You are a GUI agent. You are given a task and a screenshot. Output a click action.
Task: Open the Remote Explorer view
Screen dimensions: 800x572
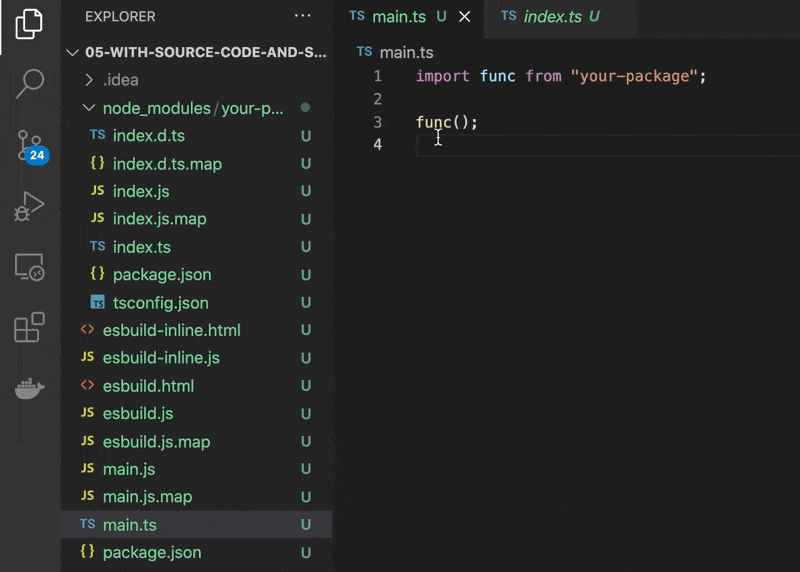pyautogui.click(x=29, y=267)
